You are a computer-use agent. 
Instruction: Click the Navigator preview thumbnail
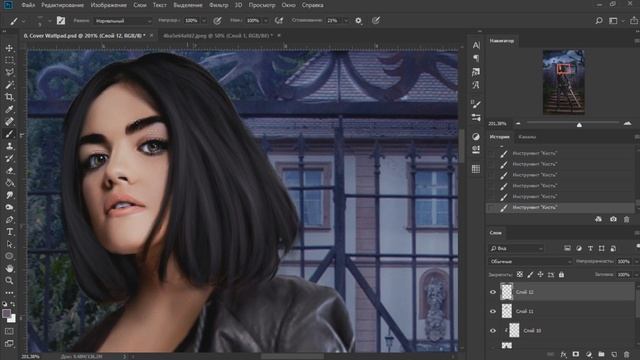coord(564,82)
